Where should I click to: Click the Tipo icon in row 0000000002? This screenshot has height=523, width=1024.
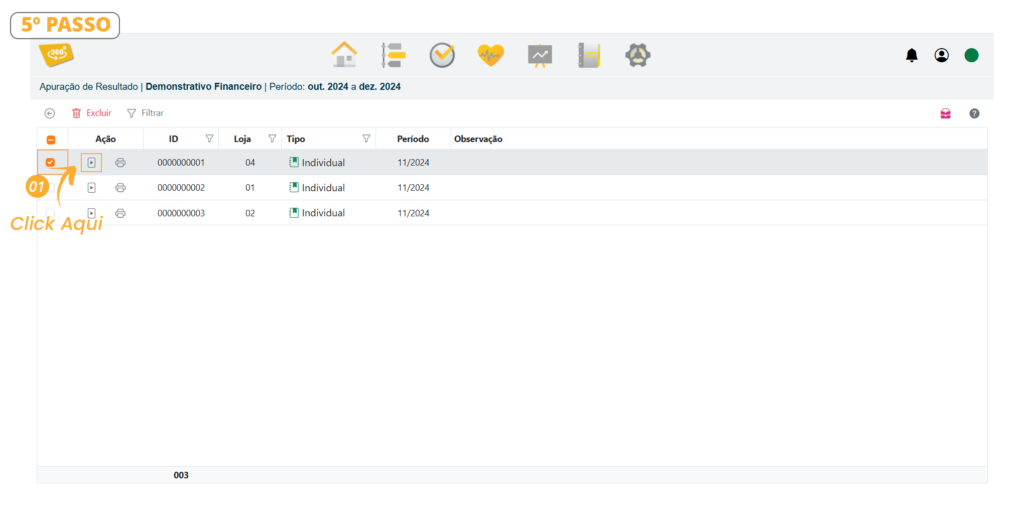click(x=294, y=187)
